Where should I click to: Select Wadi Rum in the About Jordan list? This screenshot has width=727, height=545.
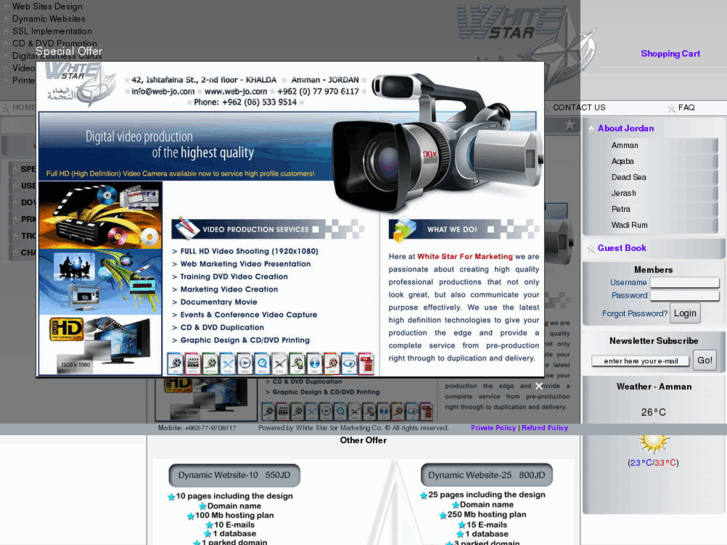point(629,225)
